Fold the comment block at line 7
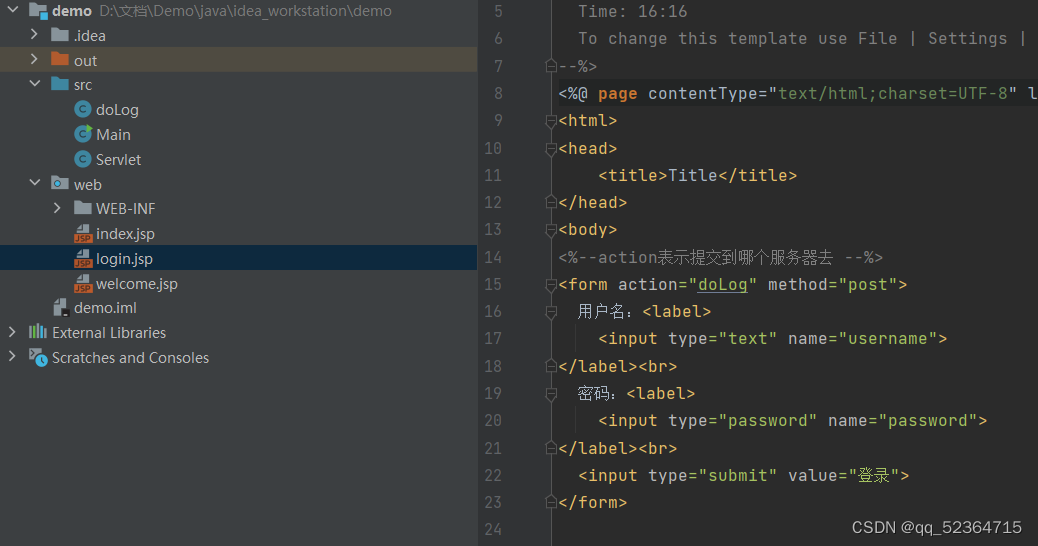The height and width of the screenshot is (546, 1038). 551,66
